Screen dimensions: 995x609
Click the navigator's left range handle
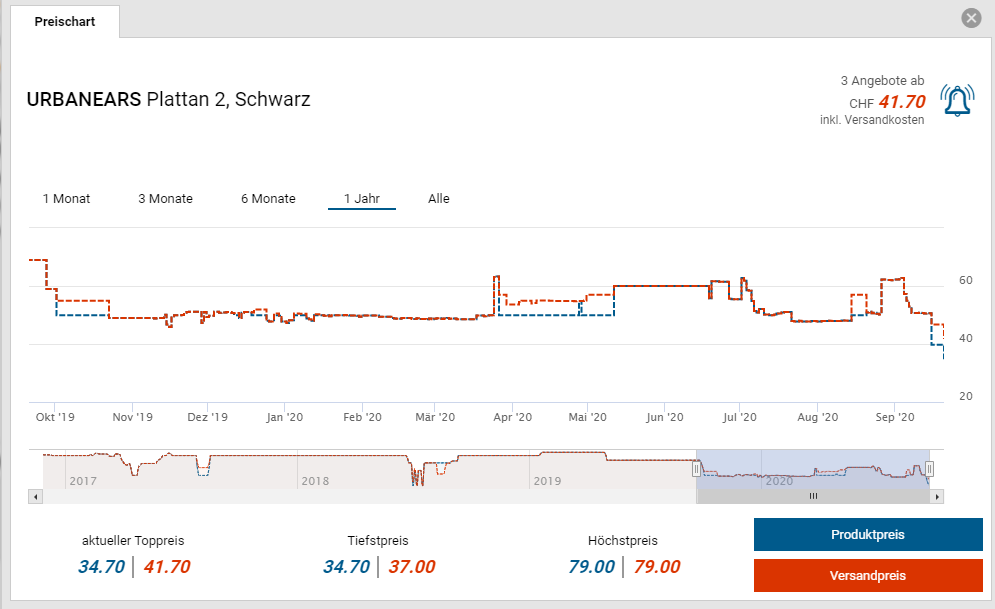pos(697,468)
